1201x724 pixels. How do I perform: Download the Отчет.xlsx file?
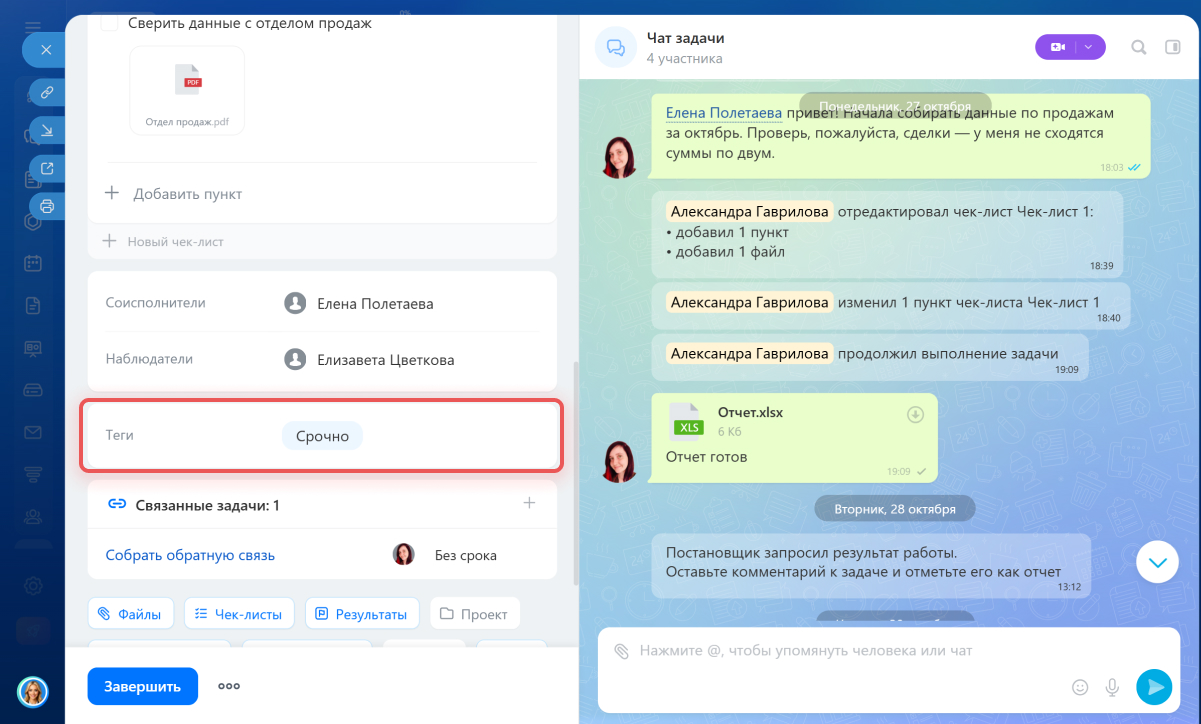pyautogui.click(x=915, y=415)
